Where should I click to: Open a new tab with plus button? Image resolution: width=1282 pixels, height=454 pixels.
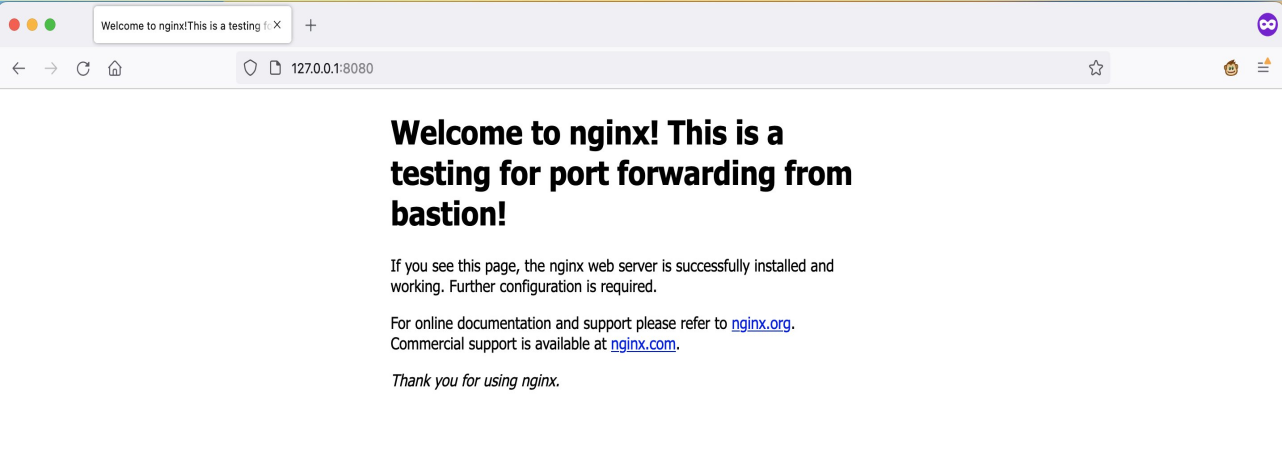coord(311,25)
